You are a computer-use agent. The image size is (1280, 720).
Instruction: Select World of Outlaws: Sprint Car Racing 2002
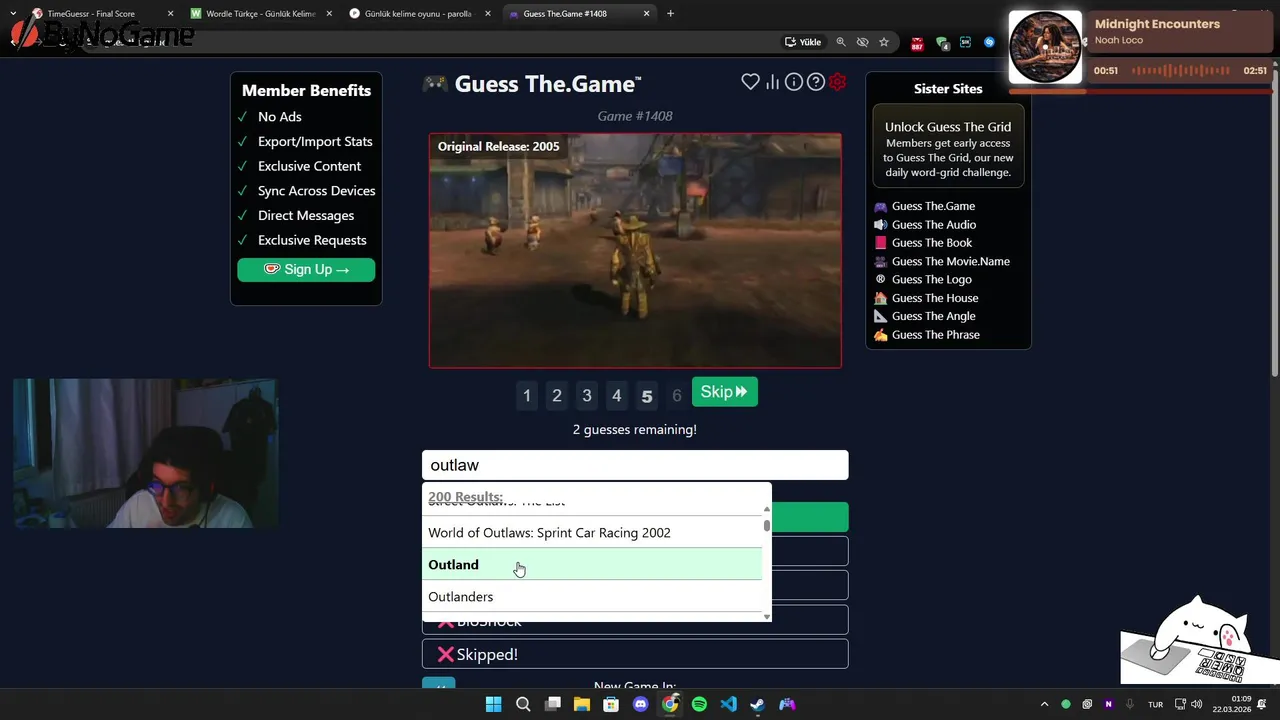592,533
